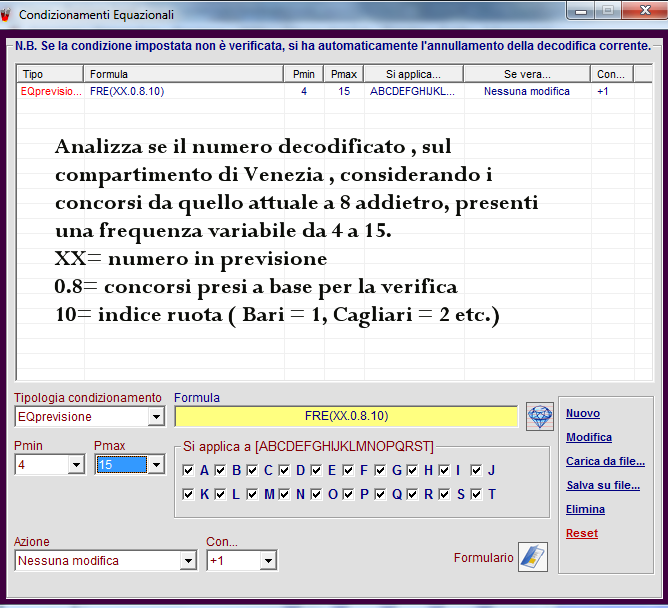Viewport: 668px width, 608px height.
Task: Expand the Azione dropdown list
Action: [187, 561]
